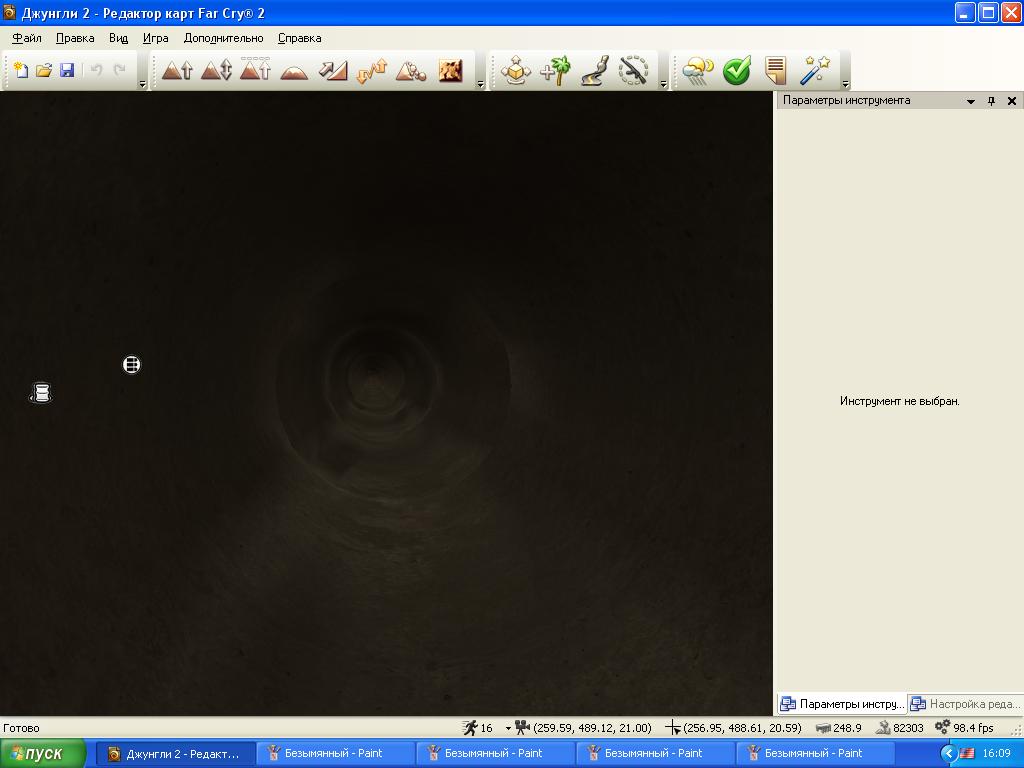Viewport: 1024px width, 768px height.
Task: Click the green checkmark validate map icon
Action: tap(737, 70)
